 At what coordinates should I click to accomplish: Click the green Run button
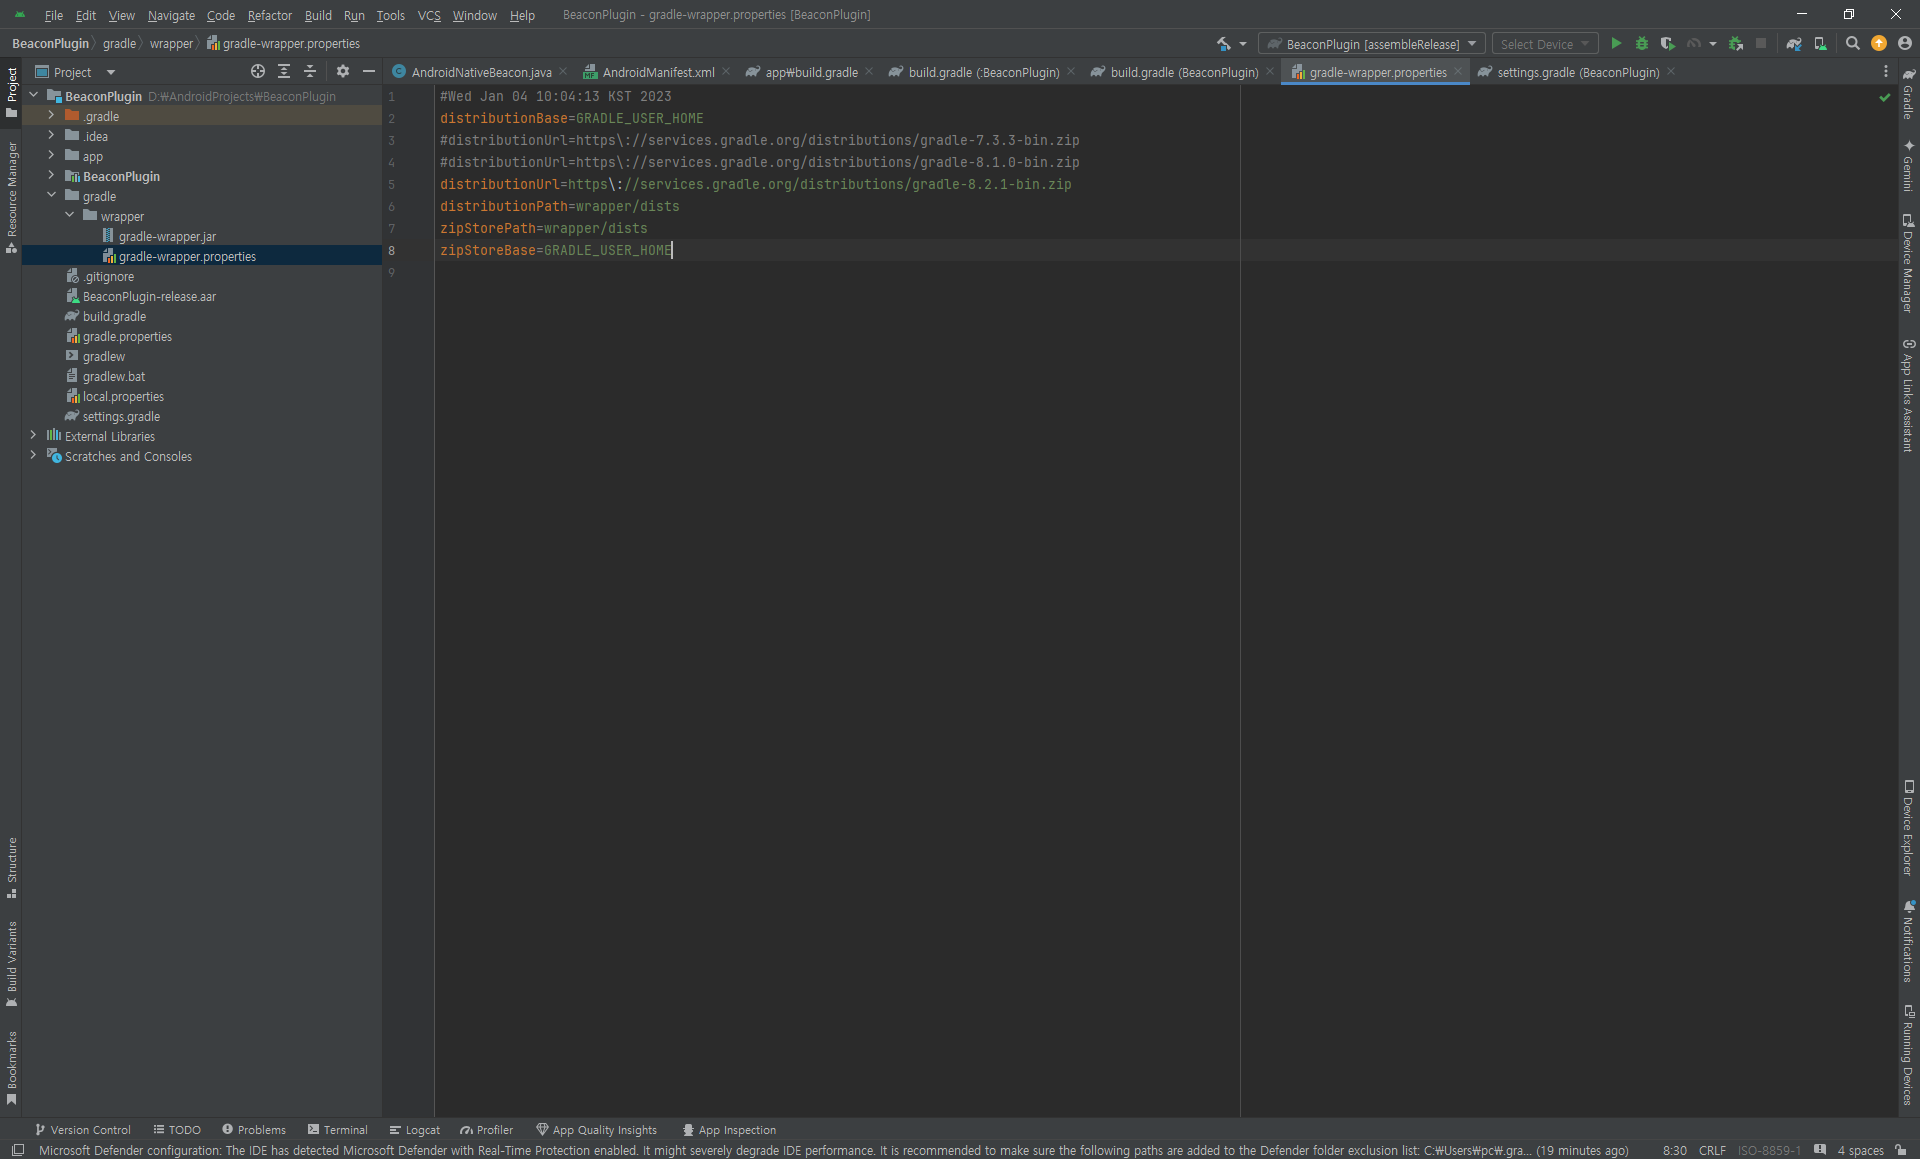[x=1616, y=44]
